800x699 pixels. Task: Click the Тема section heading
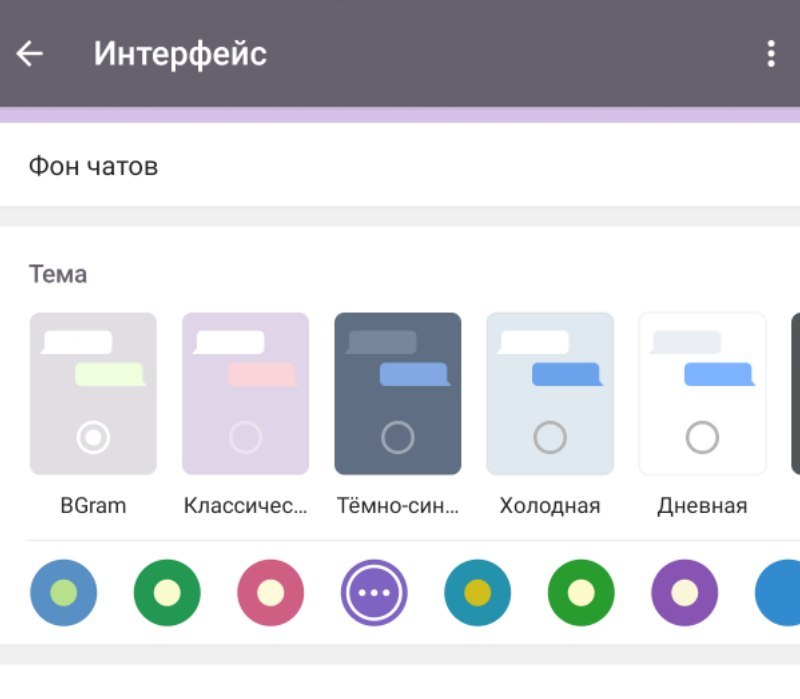(x=58, y=274)
